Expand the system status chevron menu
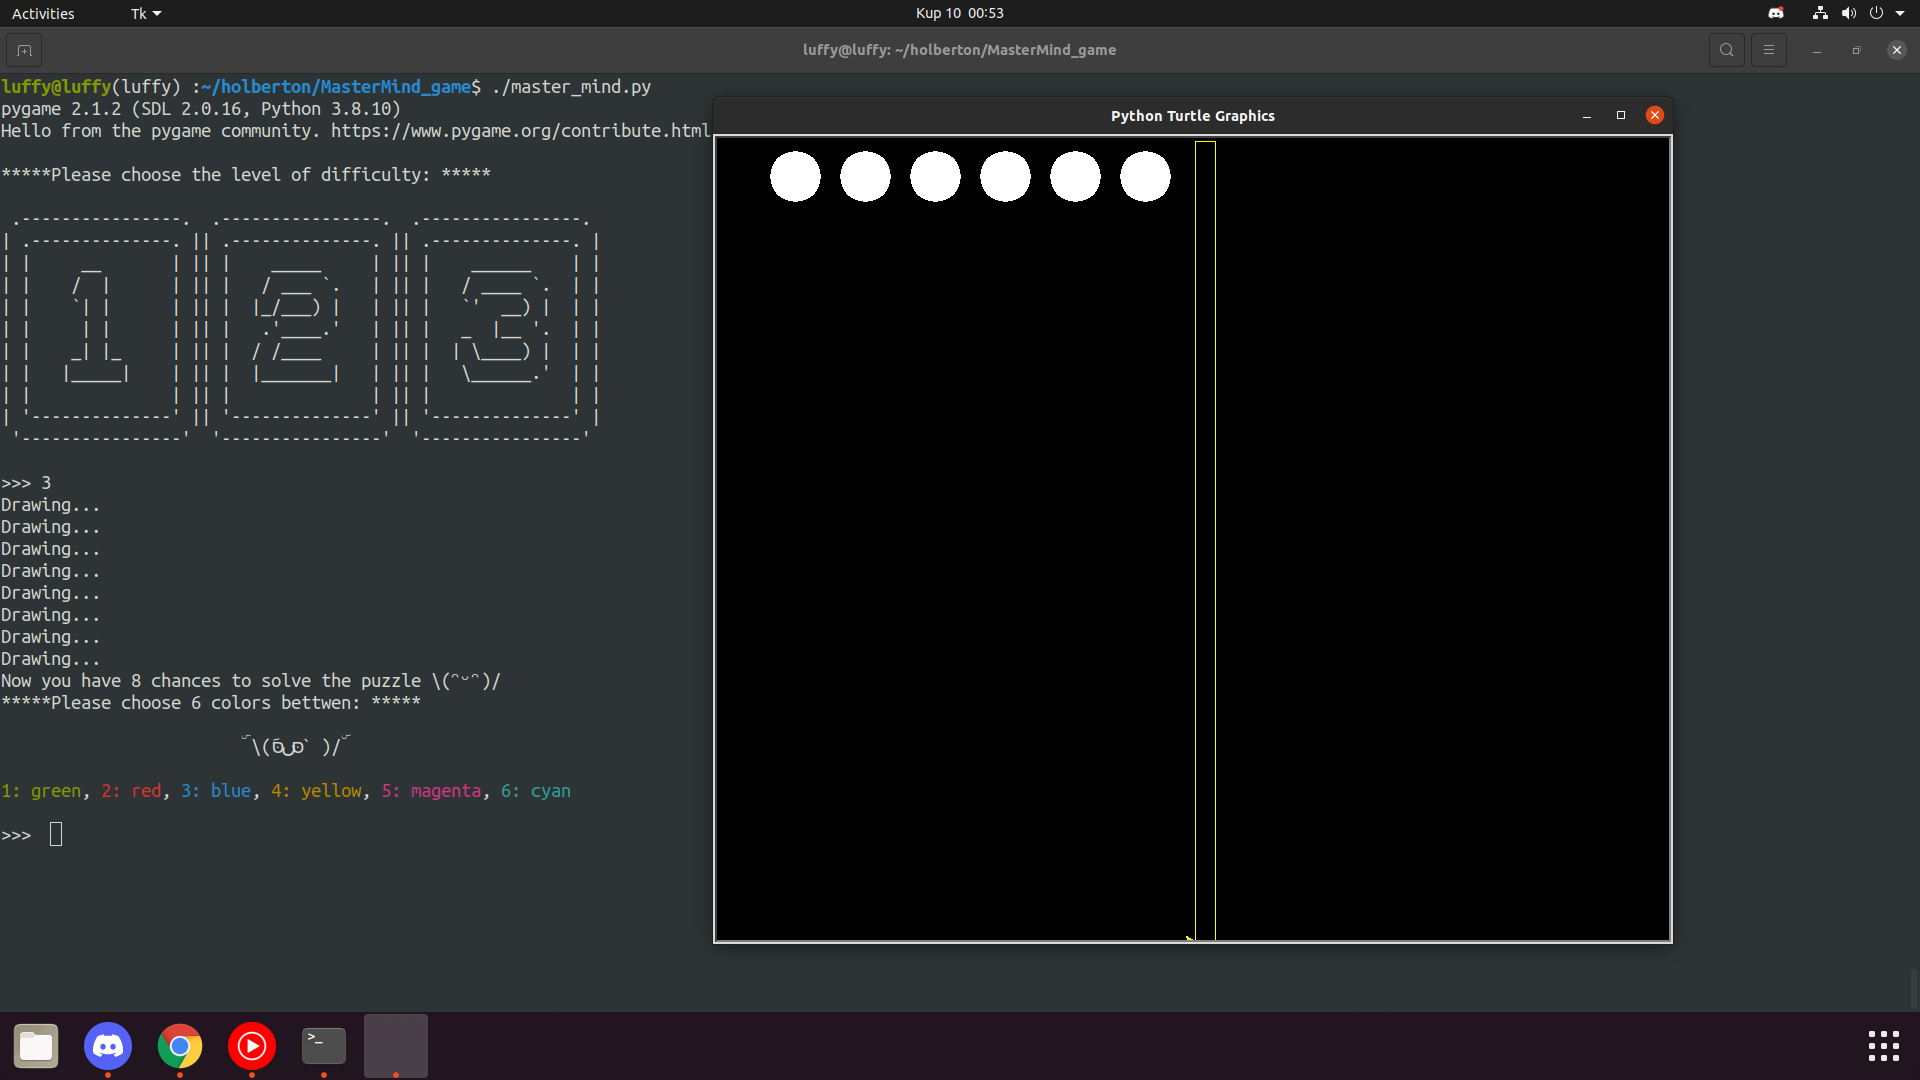 tap(1905, 13)
